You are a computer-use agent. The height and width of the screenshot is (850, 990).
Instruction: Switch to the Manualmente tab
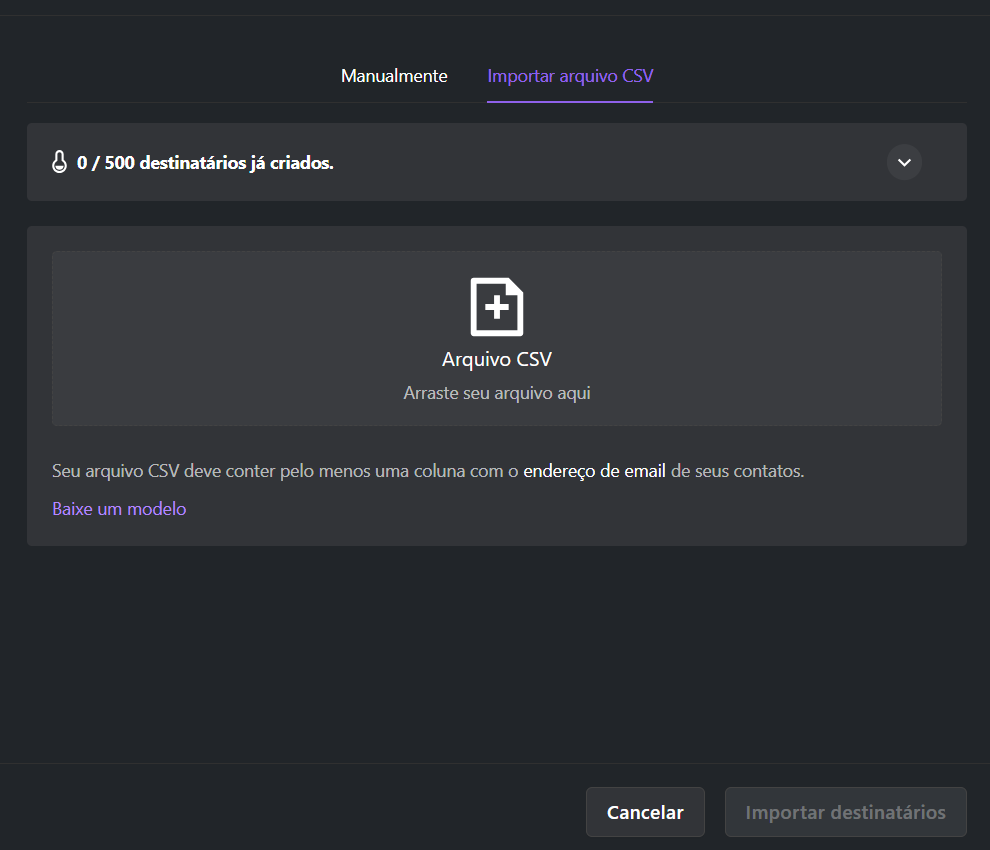[394, 76]
